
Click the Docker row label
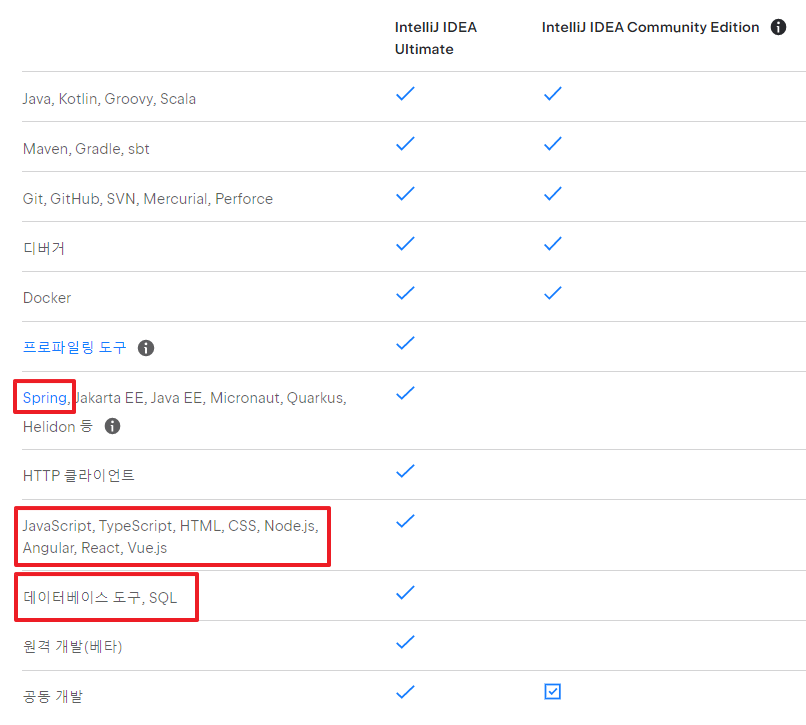click(x=47, y=298)
